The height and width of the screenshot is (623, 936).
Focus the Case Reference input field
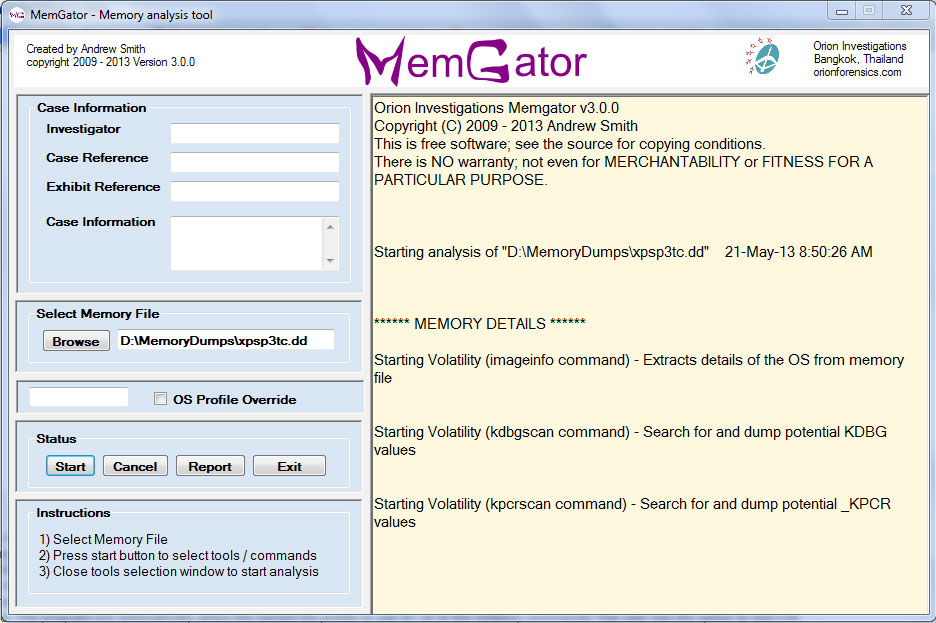pos(255,162)
